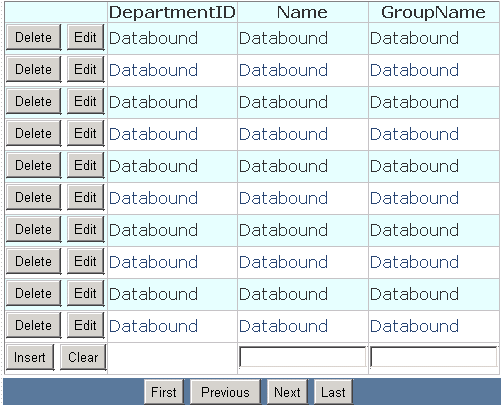502x405 pixels.
Task: Go to Previous page
Action: 226,392
